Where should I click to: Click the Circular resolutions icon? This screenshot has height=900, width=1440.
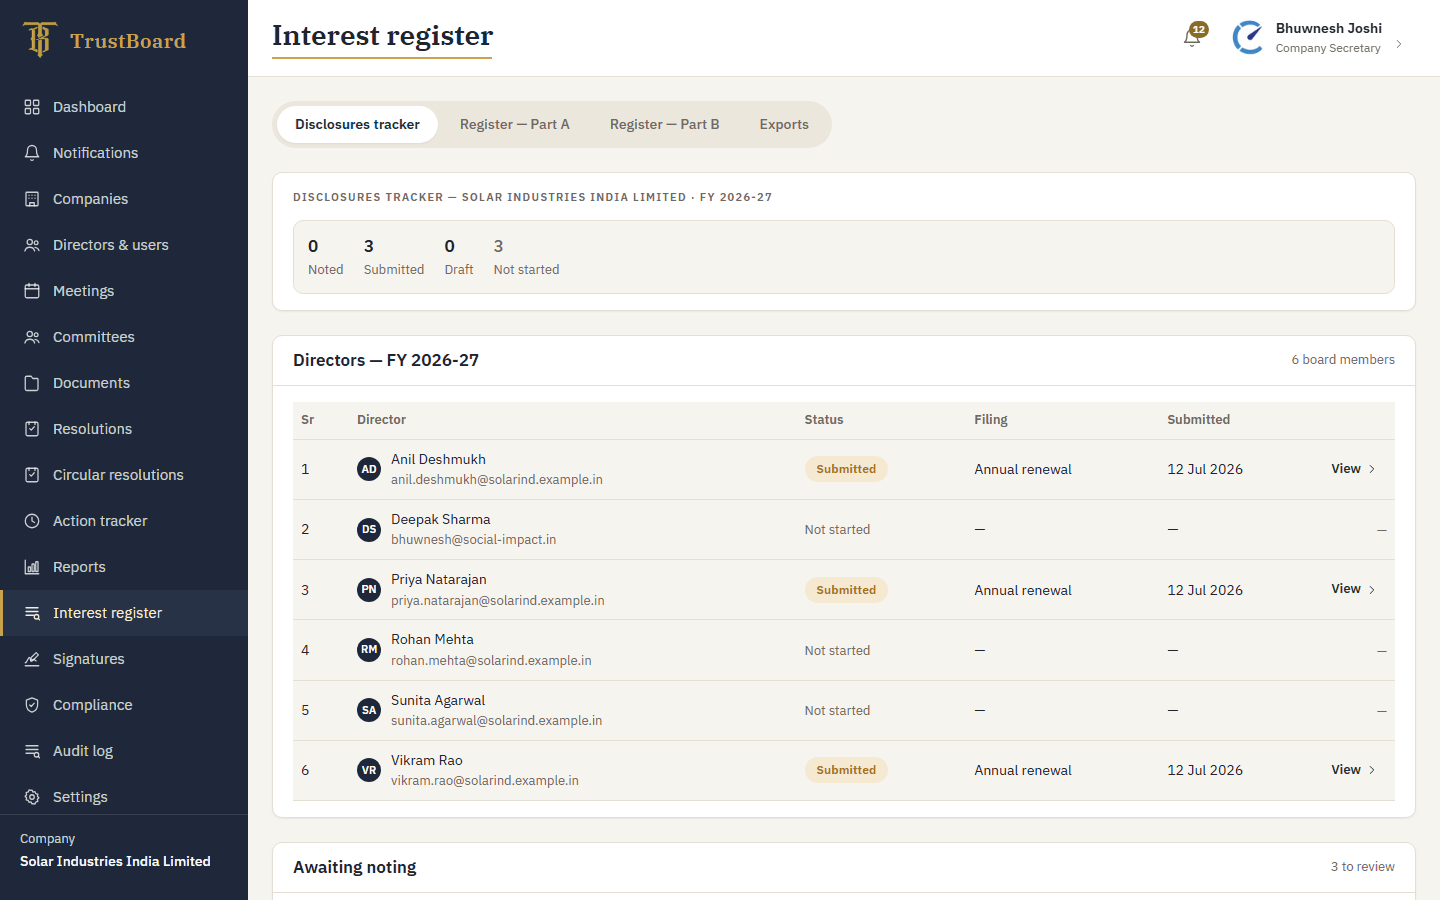click(x=32, y=475)
